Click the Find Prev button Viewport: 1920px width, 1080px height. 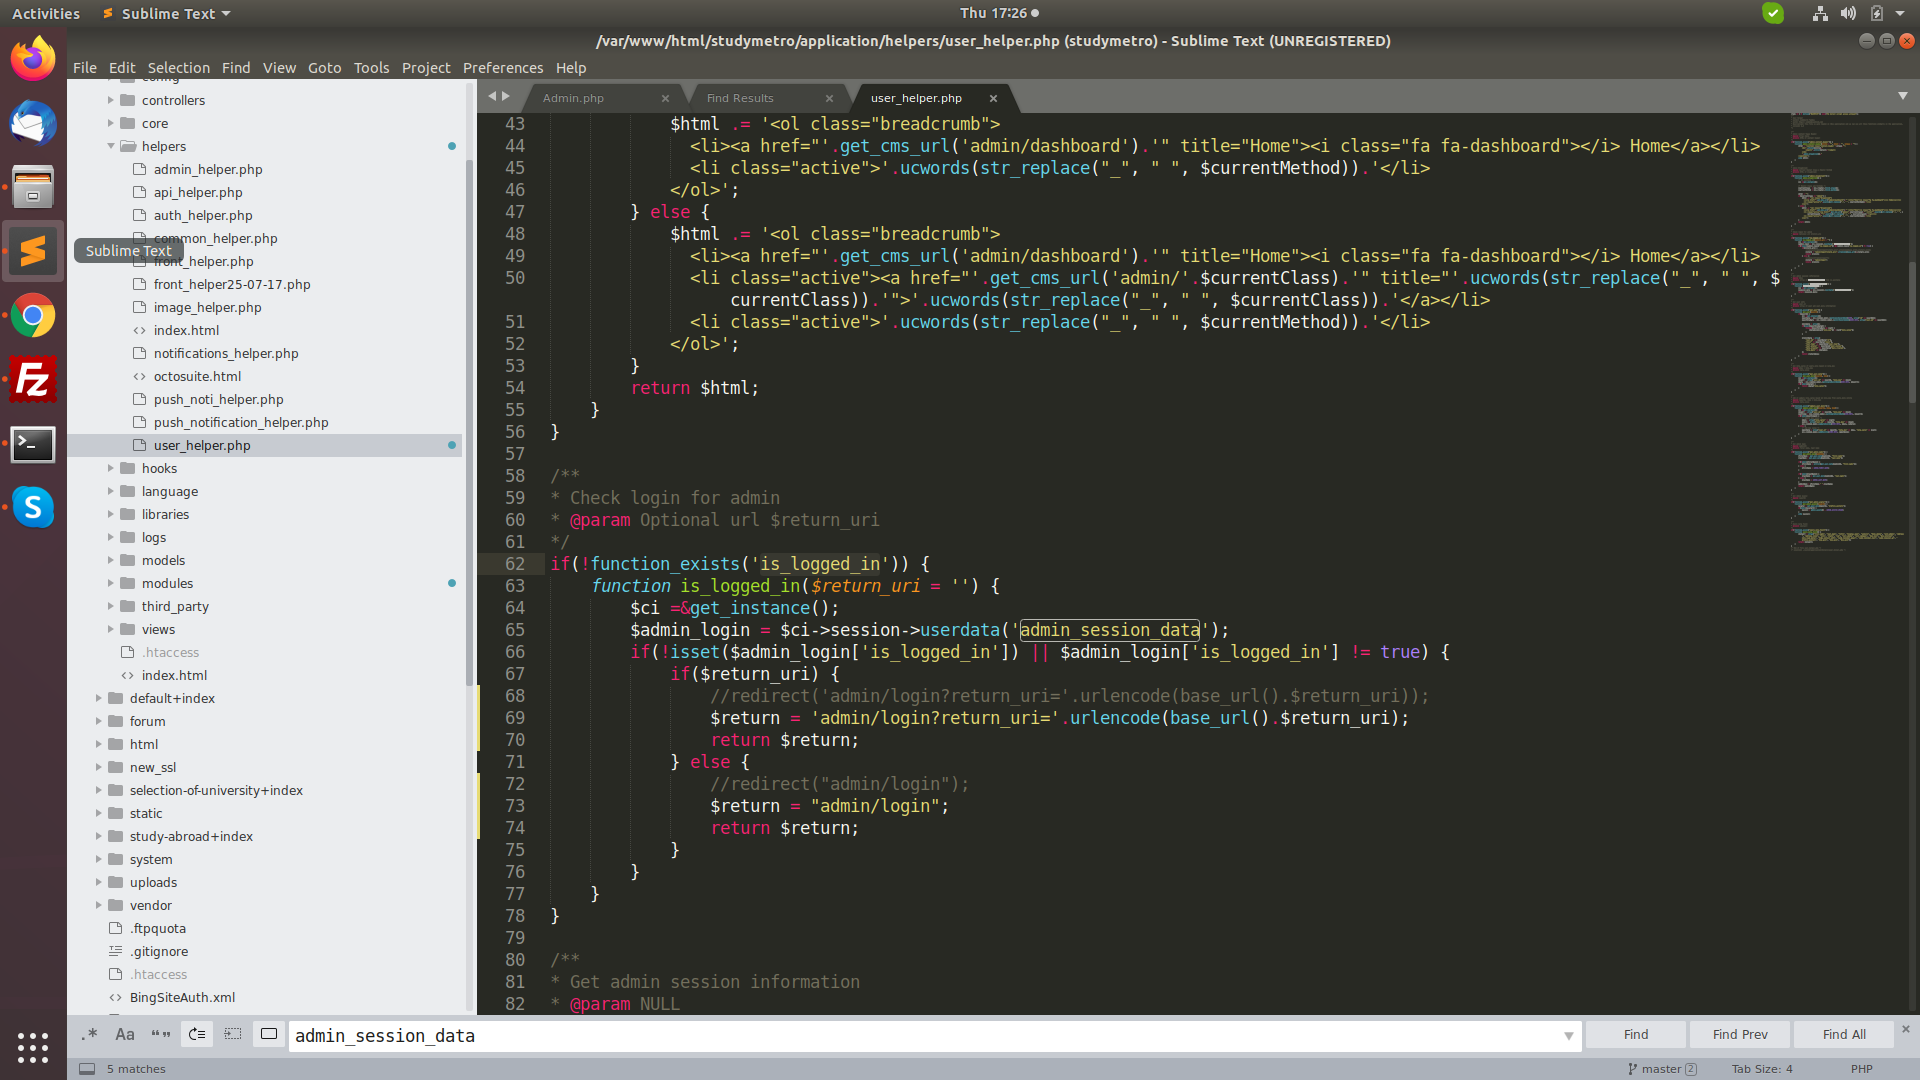tap(1740, 1034)
